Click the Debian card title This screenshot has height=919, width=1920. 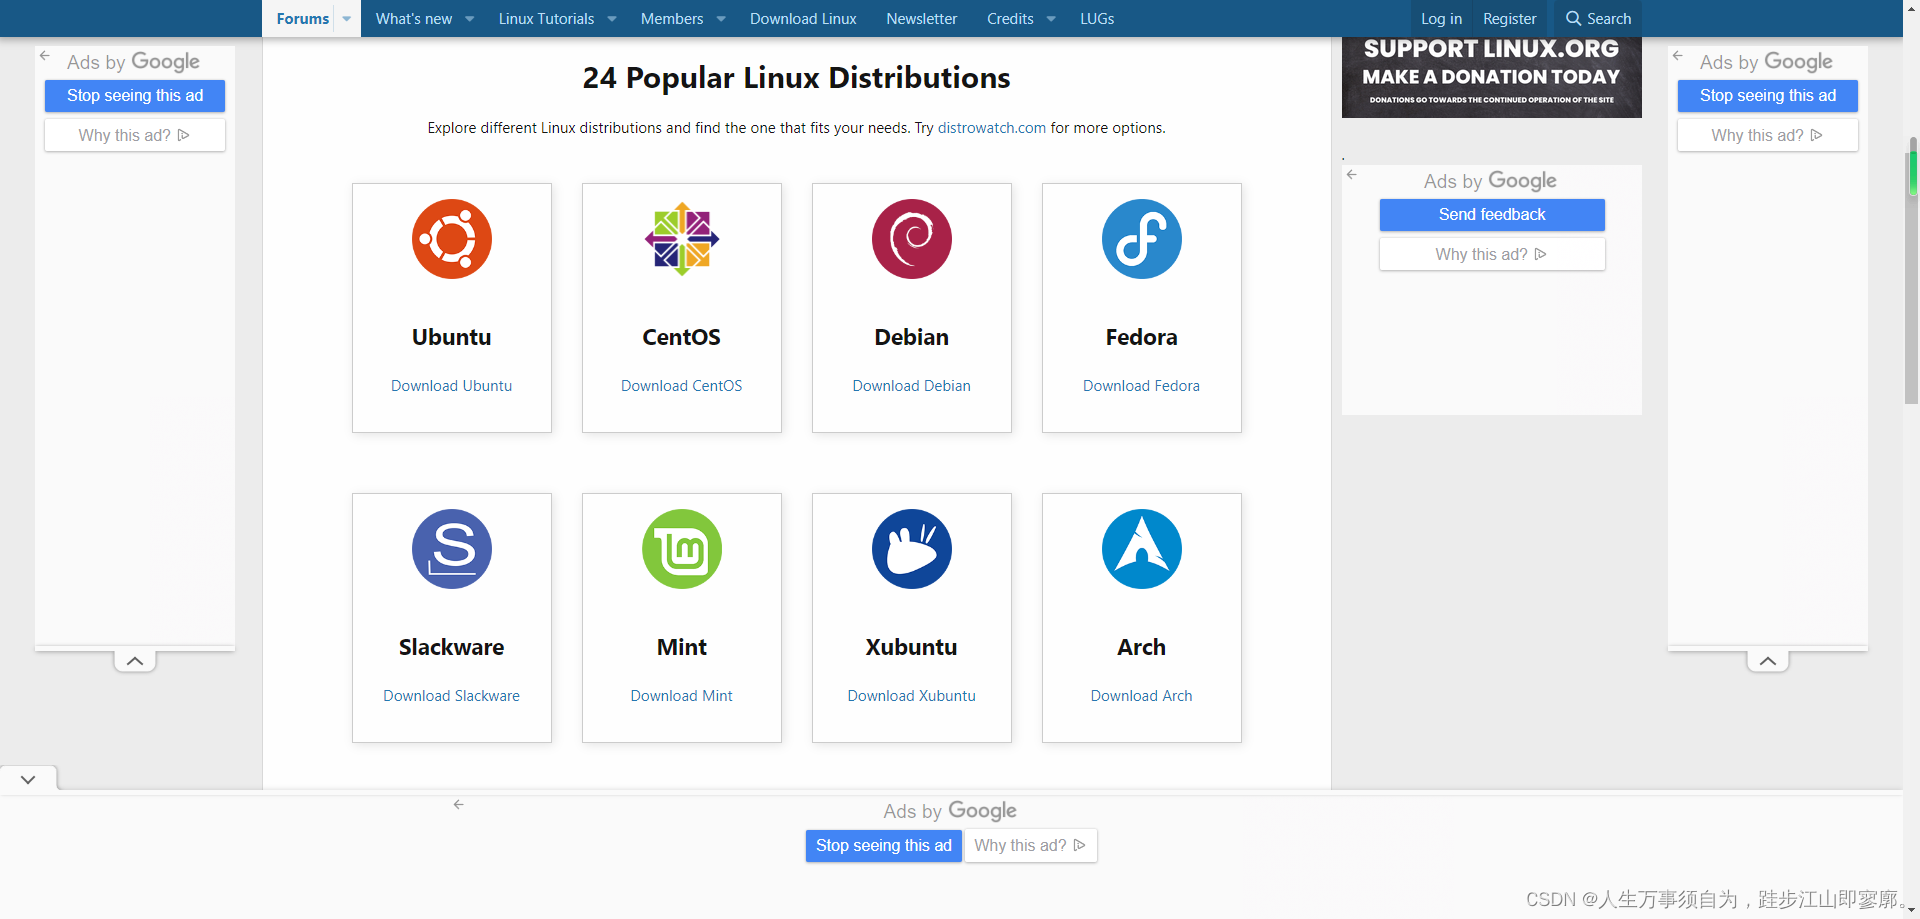(x=911, y=337)
